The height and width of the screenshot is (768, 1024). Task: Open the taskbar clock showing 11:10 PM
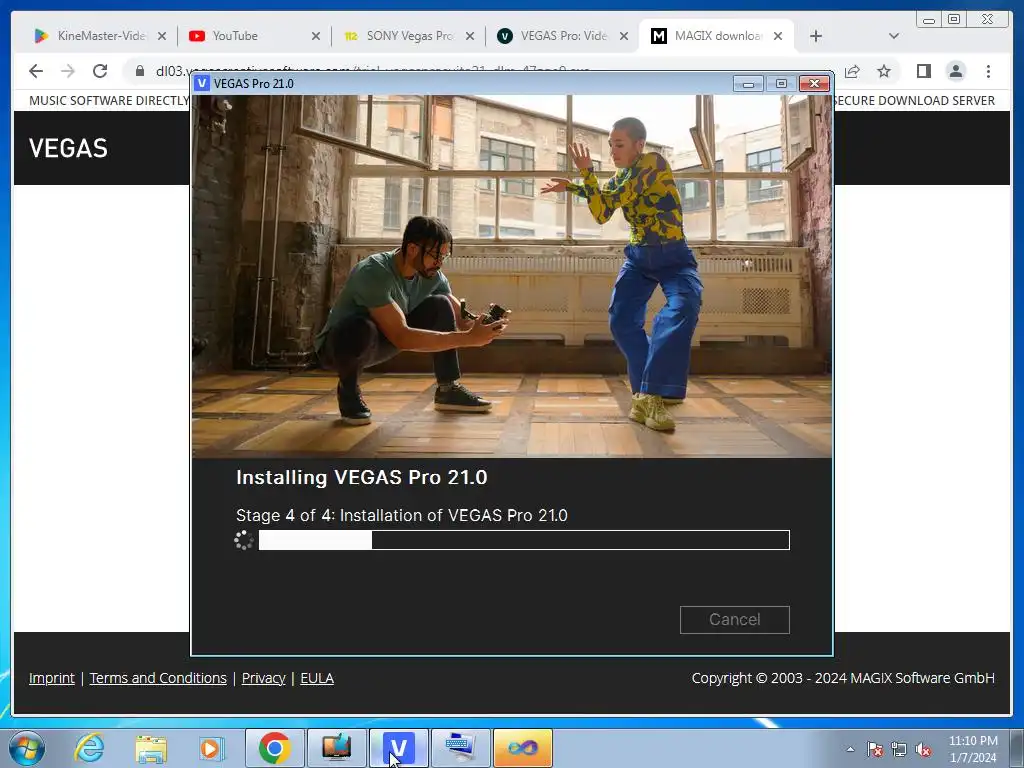point(973,749)
